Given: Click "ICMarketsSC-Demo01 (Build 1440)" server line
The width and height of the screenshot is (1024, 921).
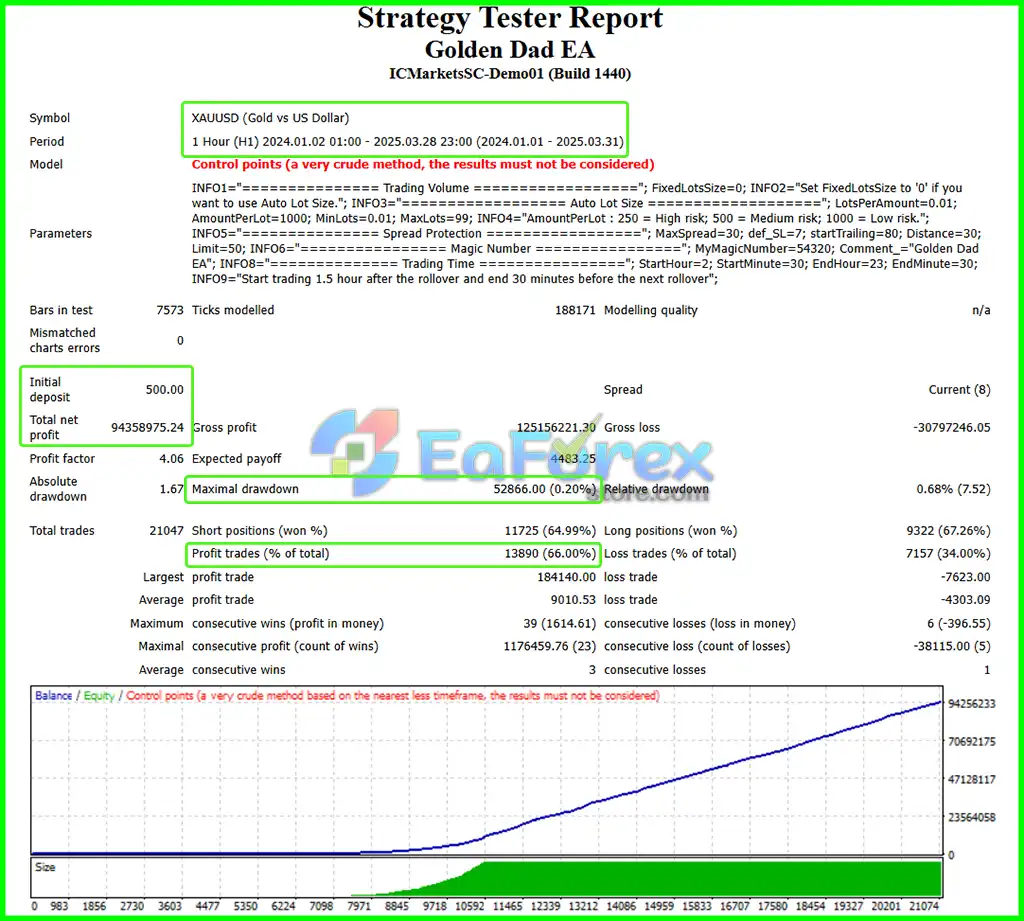Looking at the screenshot, I should coord(510,74).
